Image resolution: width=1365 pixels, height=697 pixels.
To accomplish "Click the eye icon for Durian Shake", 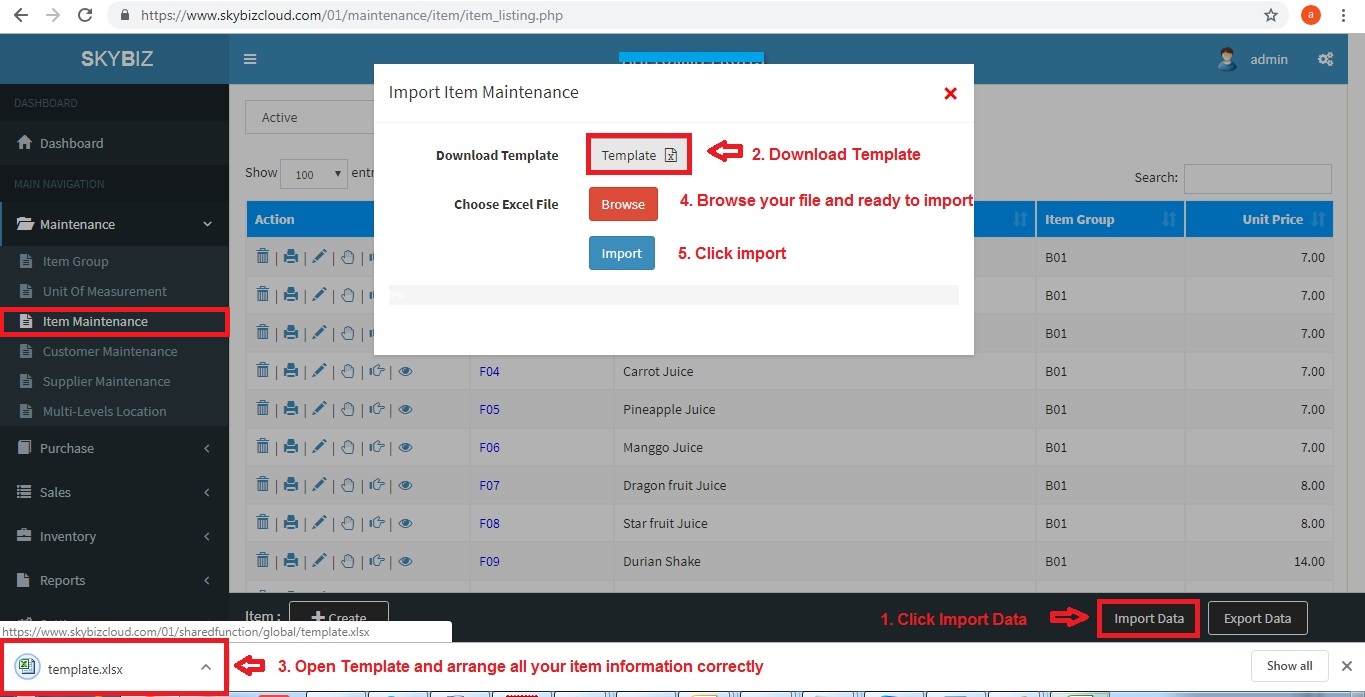I will pyautogui.click(x=406, y=561).
